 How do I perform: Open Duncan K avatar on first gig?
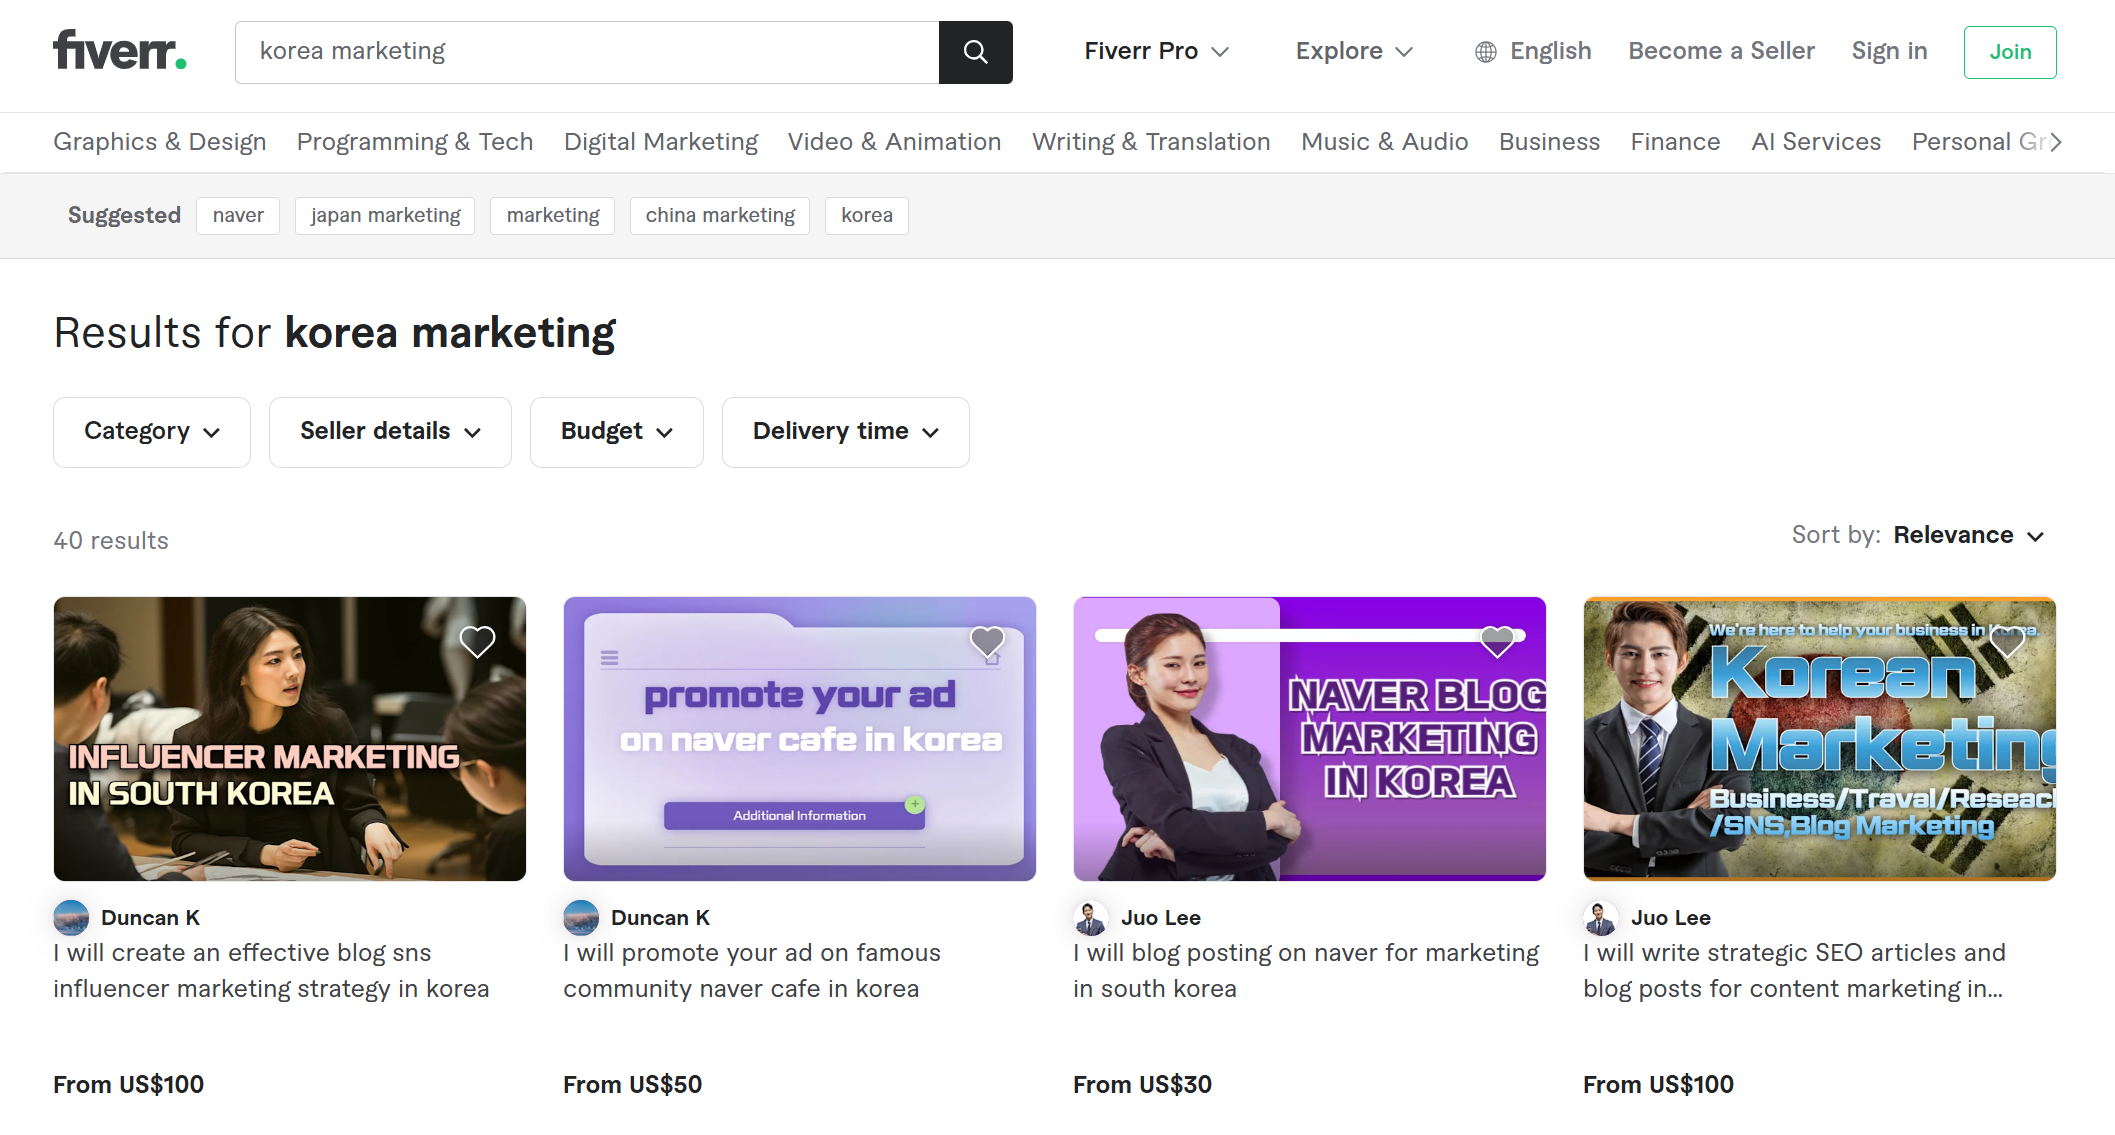[71, 917]
